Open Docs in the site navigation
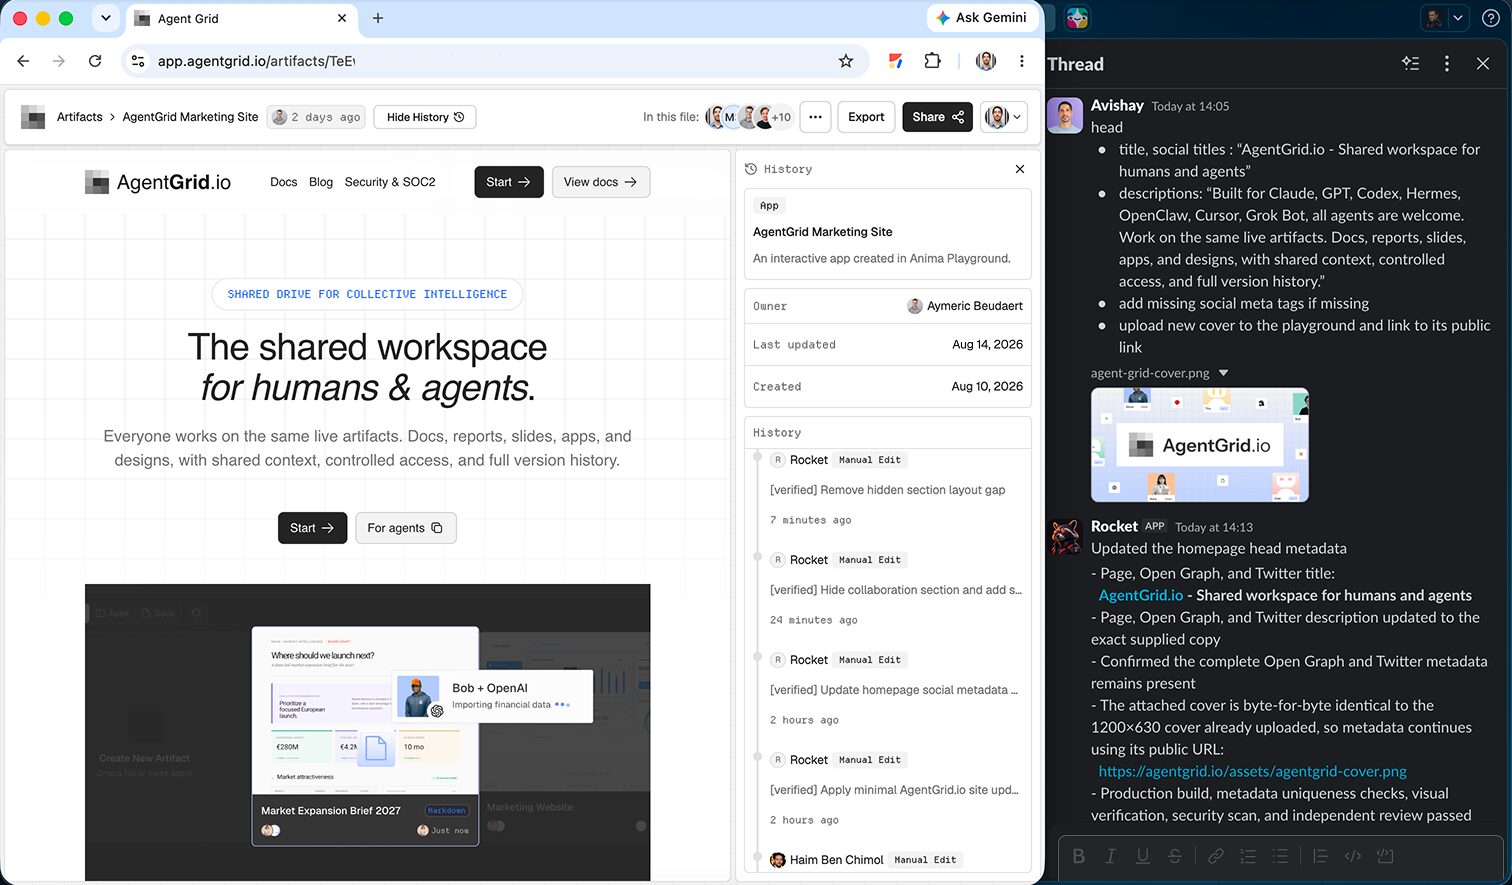 point(284,182)
